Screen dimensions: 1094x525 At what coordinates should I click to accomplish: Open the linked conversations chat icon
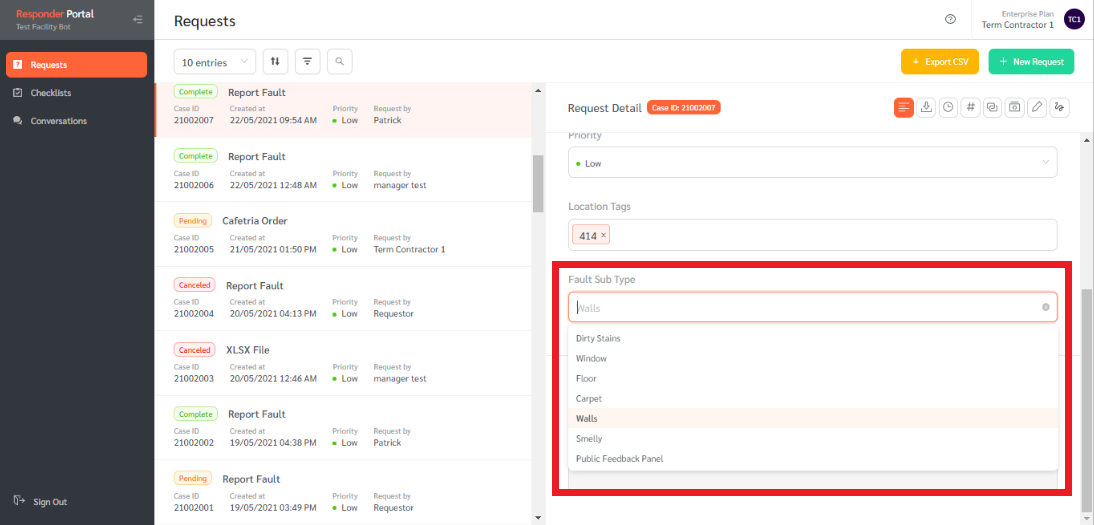(x=993, y=107)
